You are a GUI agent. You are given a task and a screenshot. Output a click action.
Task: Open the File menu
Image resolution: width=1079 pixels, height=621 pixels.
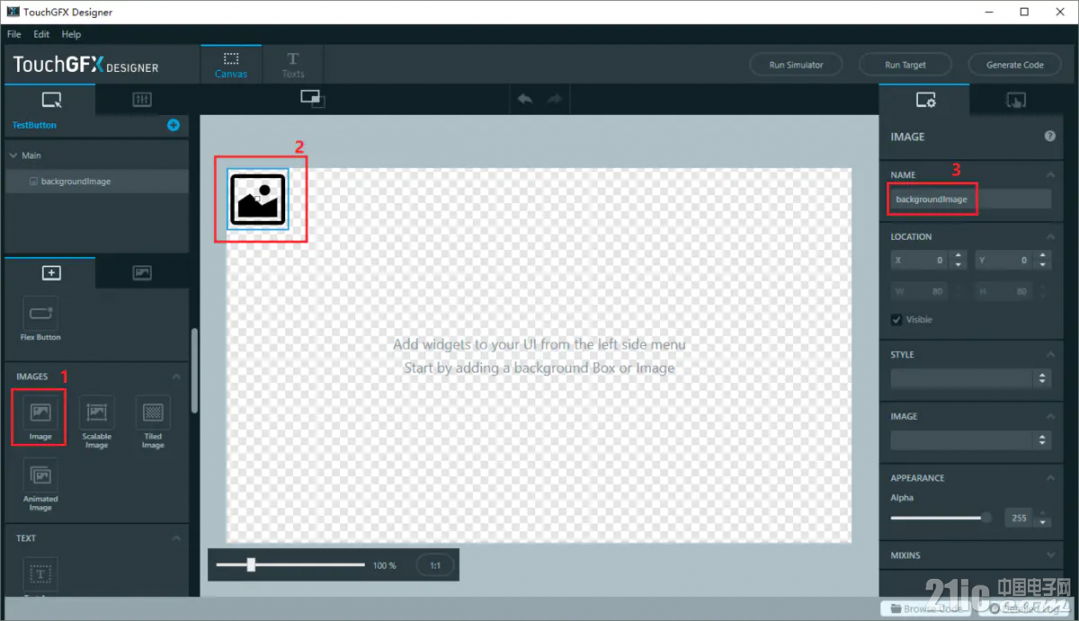(x=14, y=34)
